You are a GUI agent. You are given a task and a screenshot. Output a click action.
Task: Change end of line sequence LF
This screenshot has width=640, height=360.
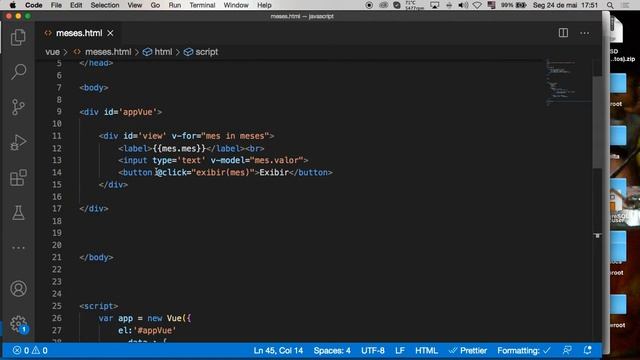pos(400,351)
